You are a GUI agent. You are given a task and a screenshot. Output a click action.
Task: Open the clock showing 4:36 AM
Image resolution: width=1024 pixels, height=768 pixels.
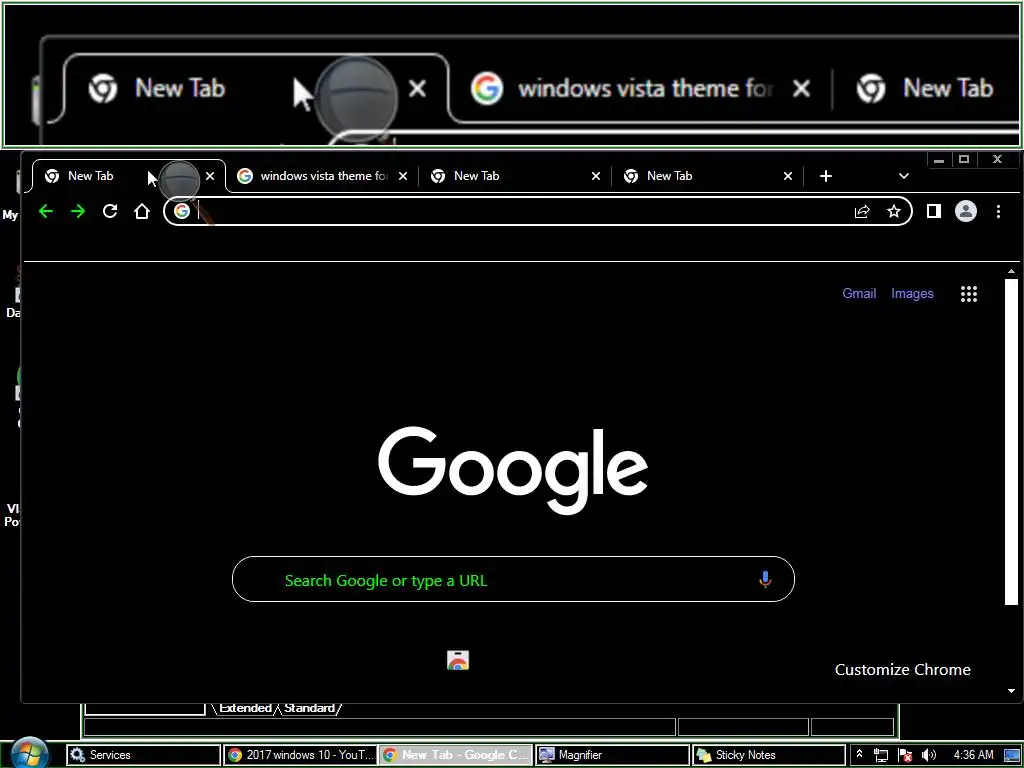[x=973, y=755]
